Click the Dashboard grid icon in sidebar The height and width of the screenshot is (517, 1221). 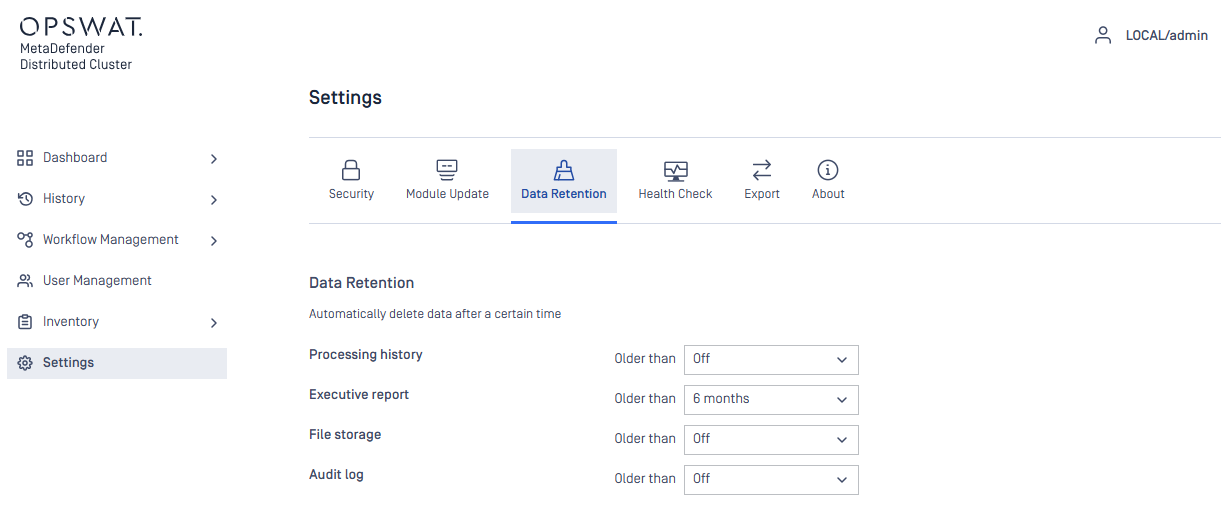coord(26,158)
